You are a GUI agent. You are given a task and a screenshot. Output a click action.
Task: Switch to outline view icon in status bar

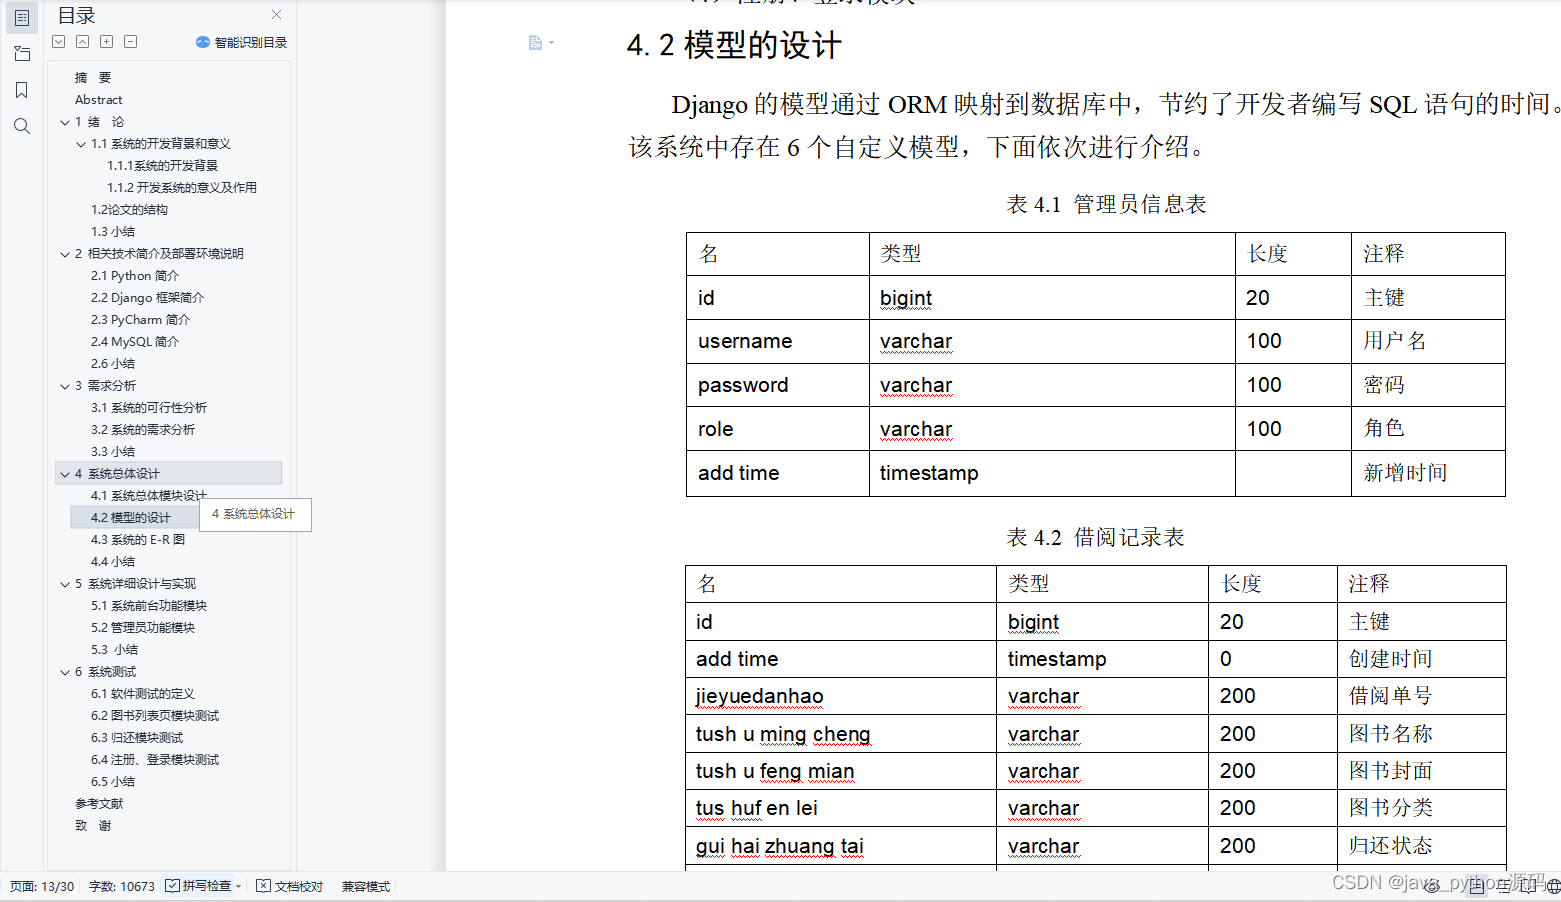click(x=1504, y=886)
